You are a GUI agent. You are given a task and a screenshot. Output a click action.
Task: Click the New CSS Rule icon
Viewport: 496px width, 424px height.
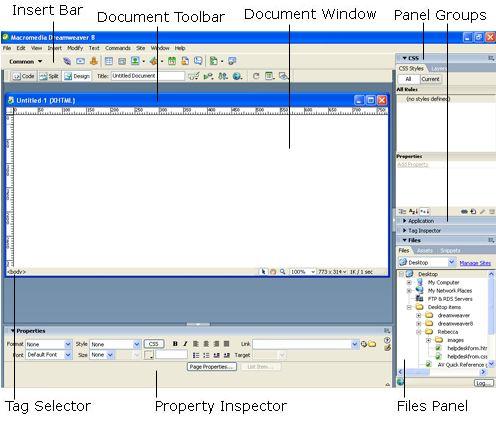click(473, 211)
